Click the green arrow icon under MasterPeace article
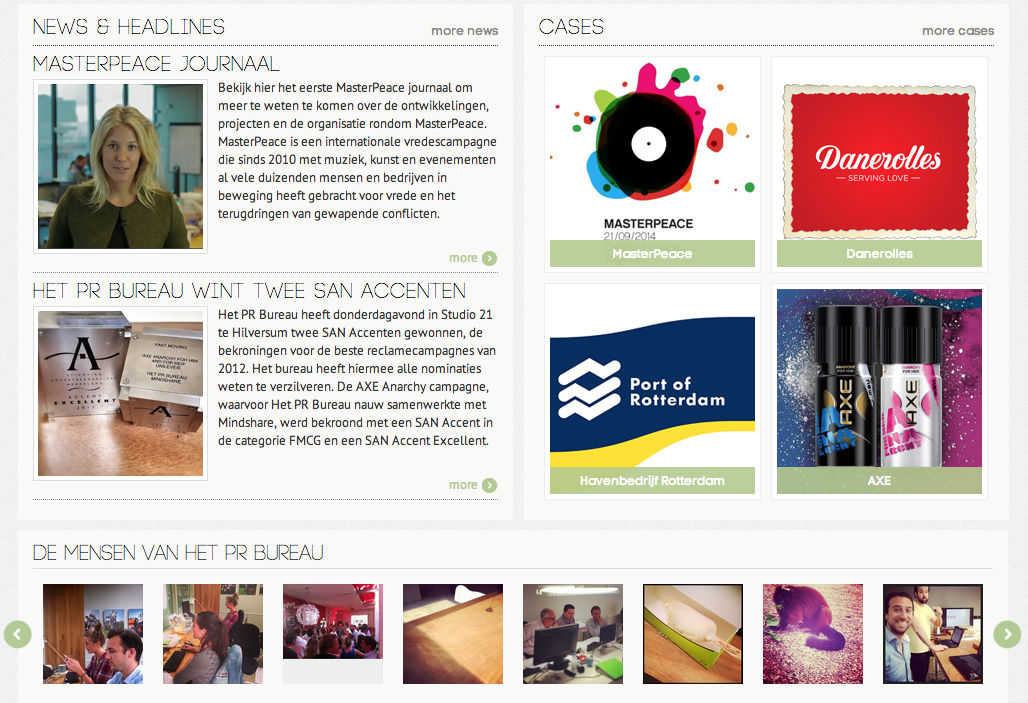1028x703 pixels. coord(490,258)
